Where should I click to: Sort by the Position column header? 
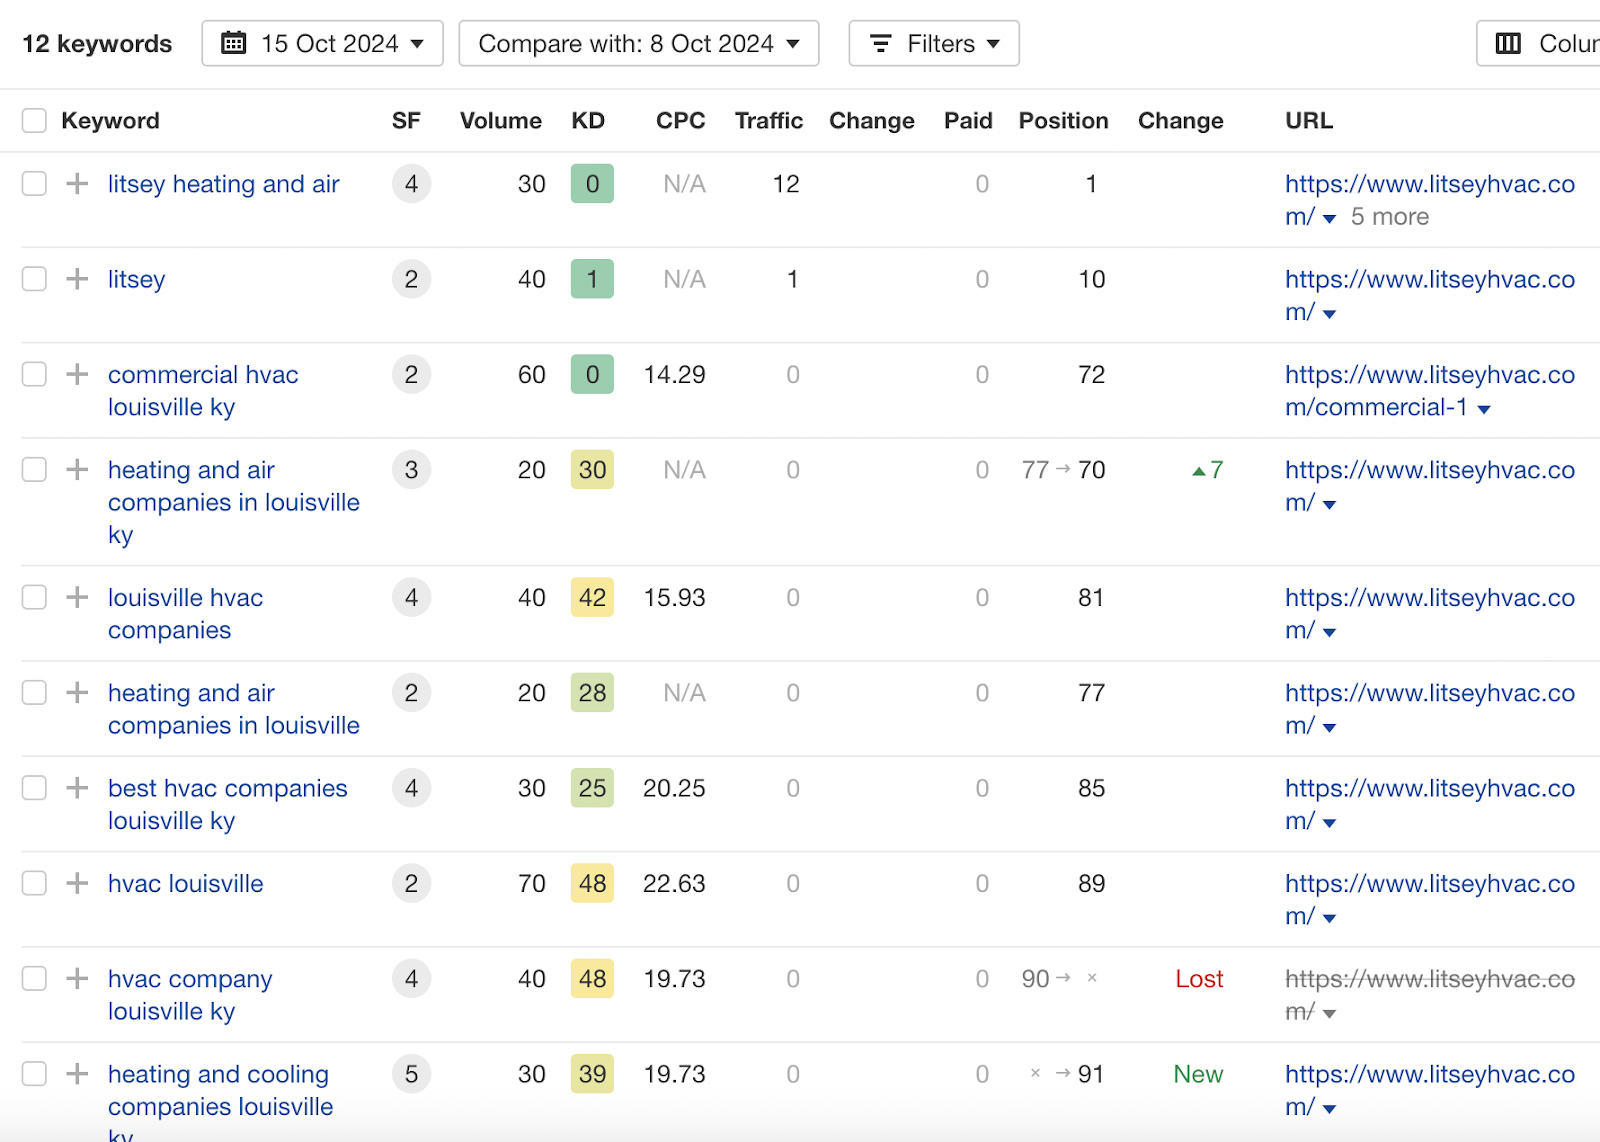(1063, 121)
